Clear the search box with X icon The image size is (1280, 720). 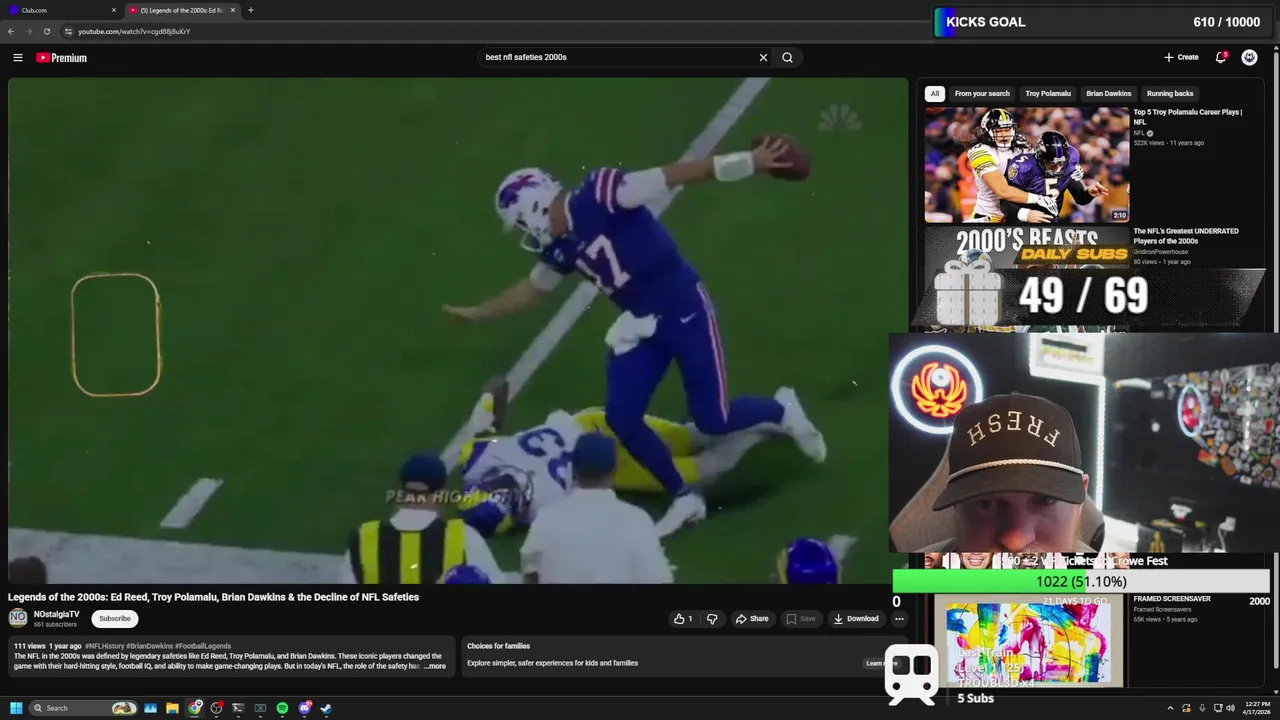(763, 57)
